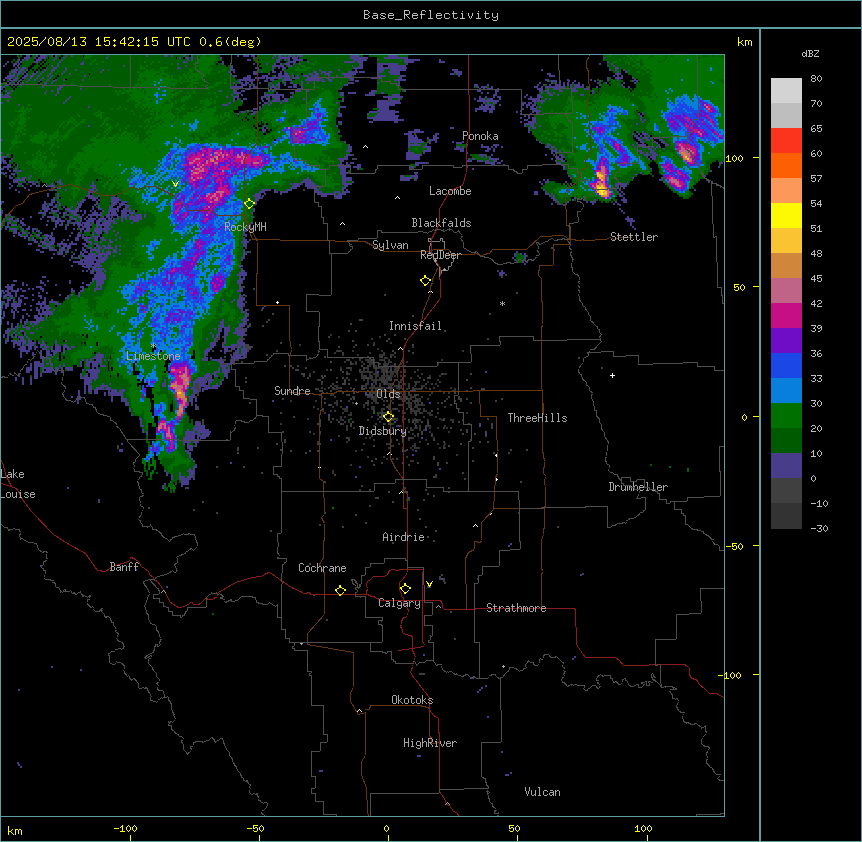Click the RockyMH town label
The height and width of the screenshot is (842, 862).
click(245, 227)
